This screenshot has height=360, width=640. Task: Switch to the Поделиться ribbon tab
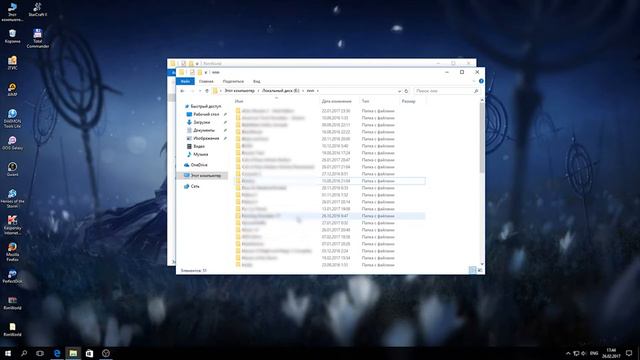[x=233, y=81]
